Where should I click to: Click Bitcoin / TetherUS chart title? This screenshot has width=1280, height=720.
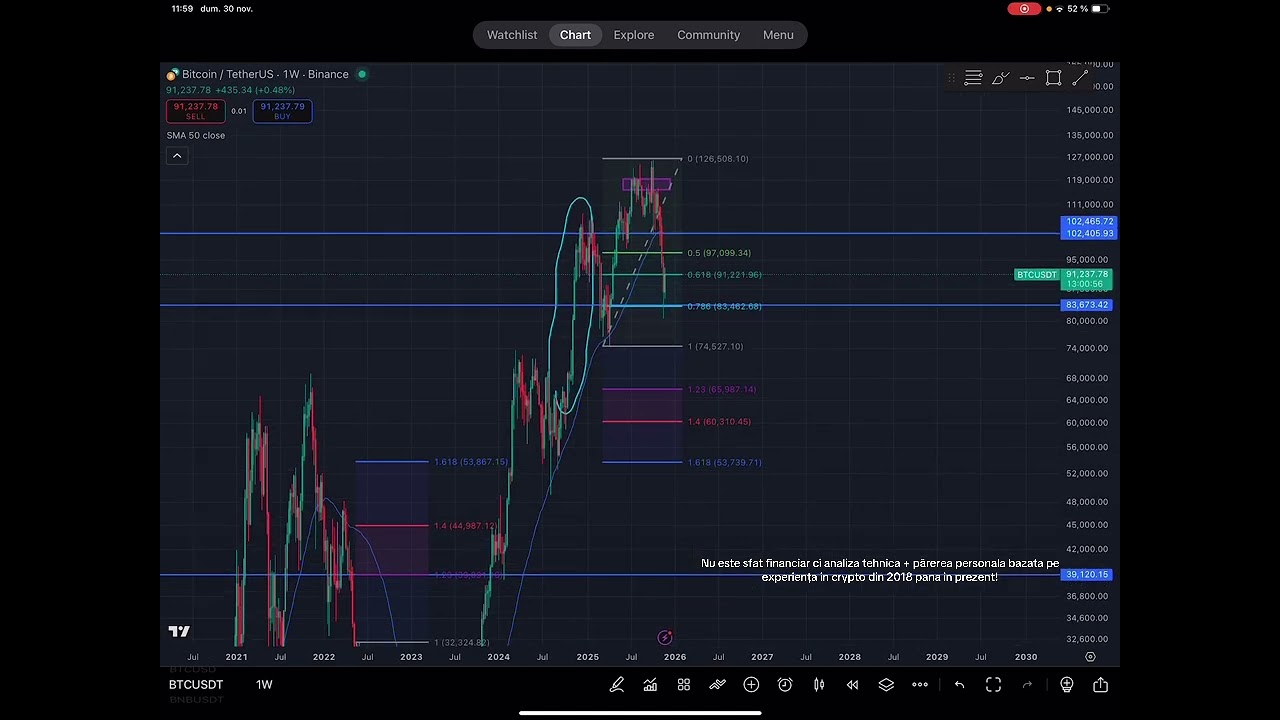point(265,74)
